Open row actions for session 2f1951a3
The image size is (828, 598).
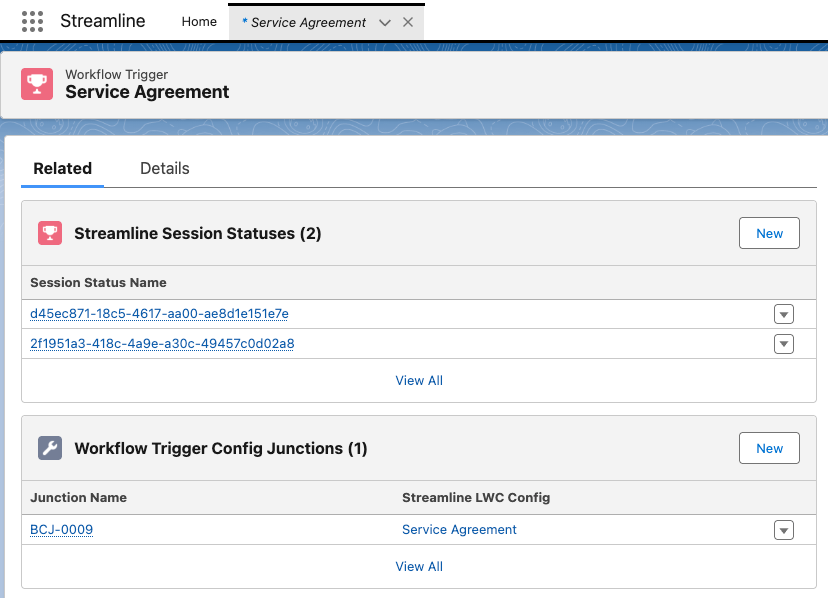784,344
